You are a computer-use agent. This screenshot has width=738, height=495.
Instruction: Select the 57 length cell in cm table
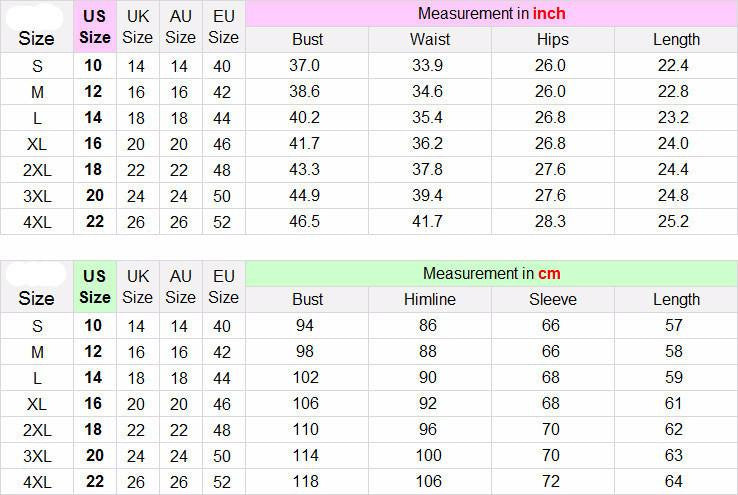(674, 326)
